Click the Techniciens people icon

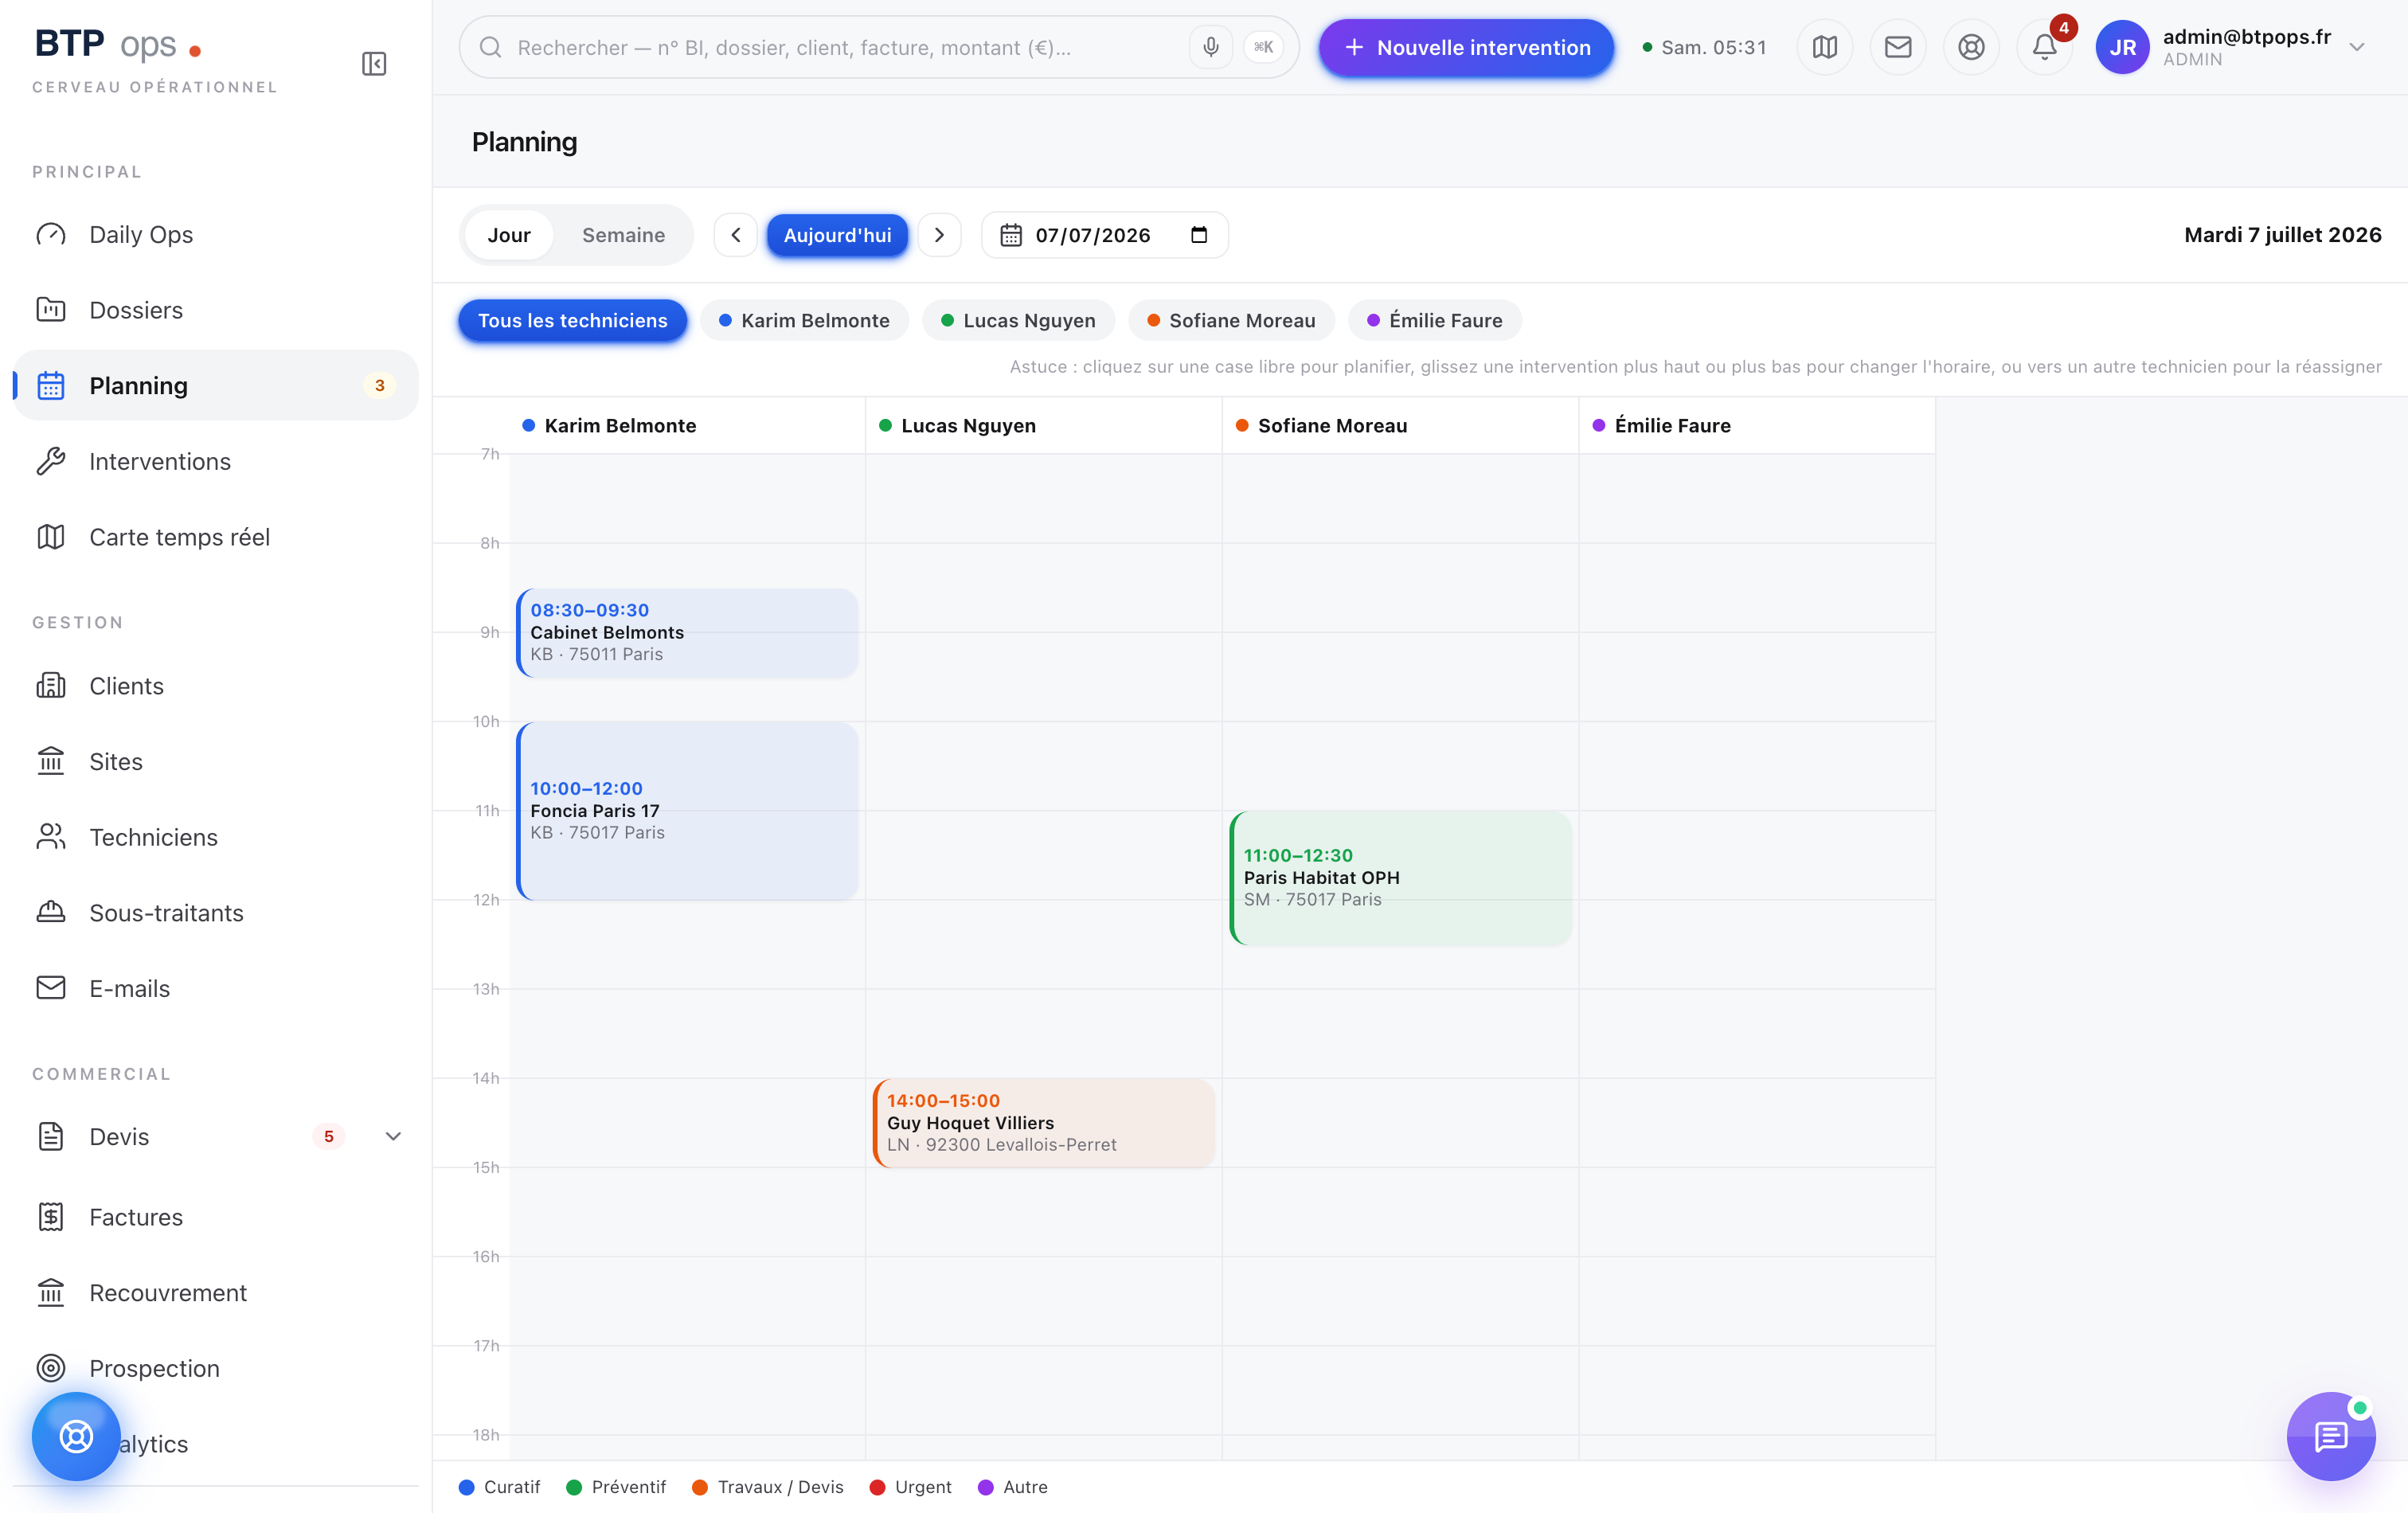tap(51, 837)
